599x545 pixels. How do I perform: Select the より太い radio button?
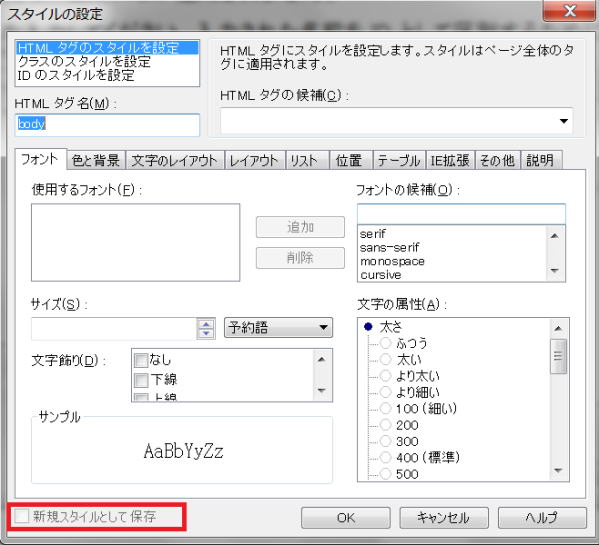[385, 376]
